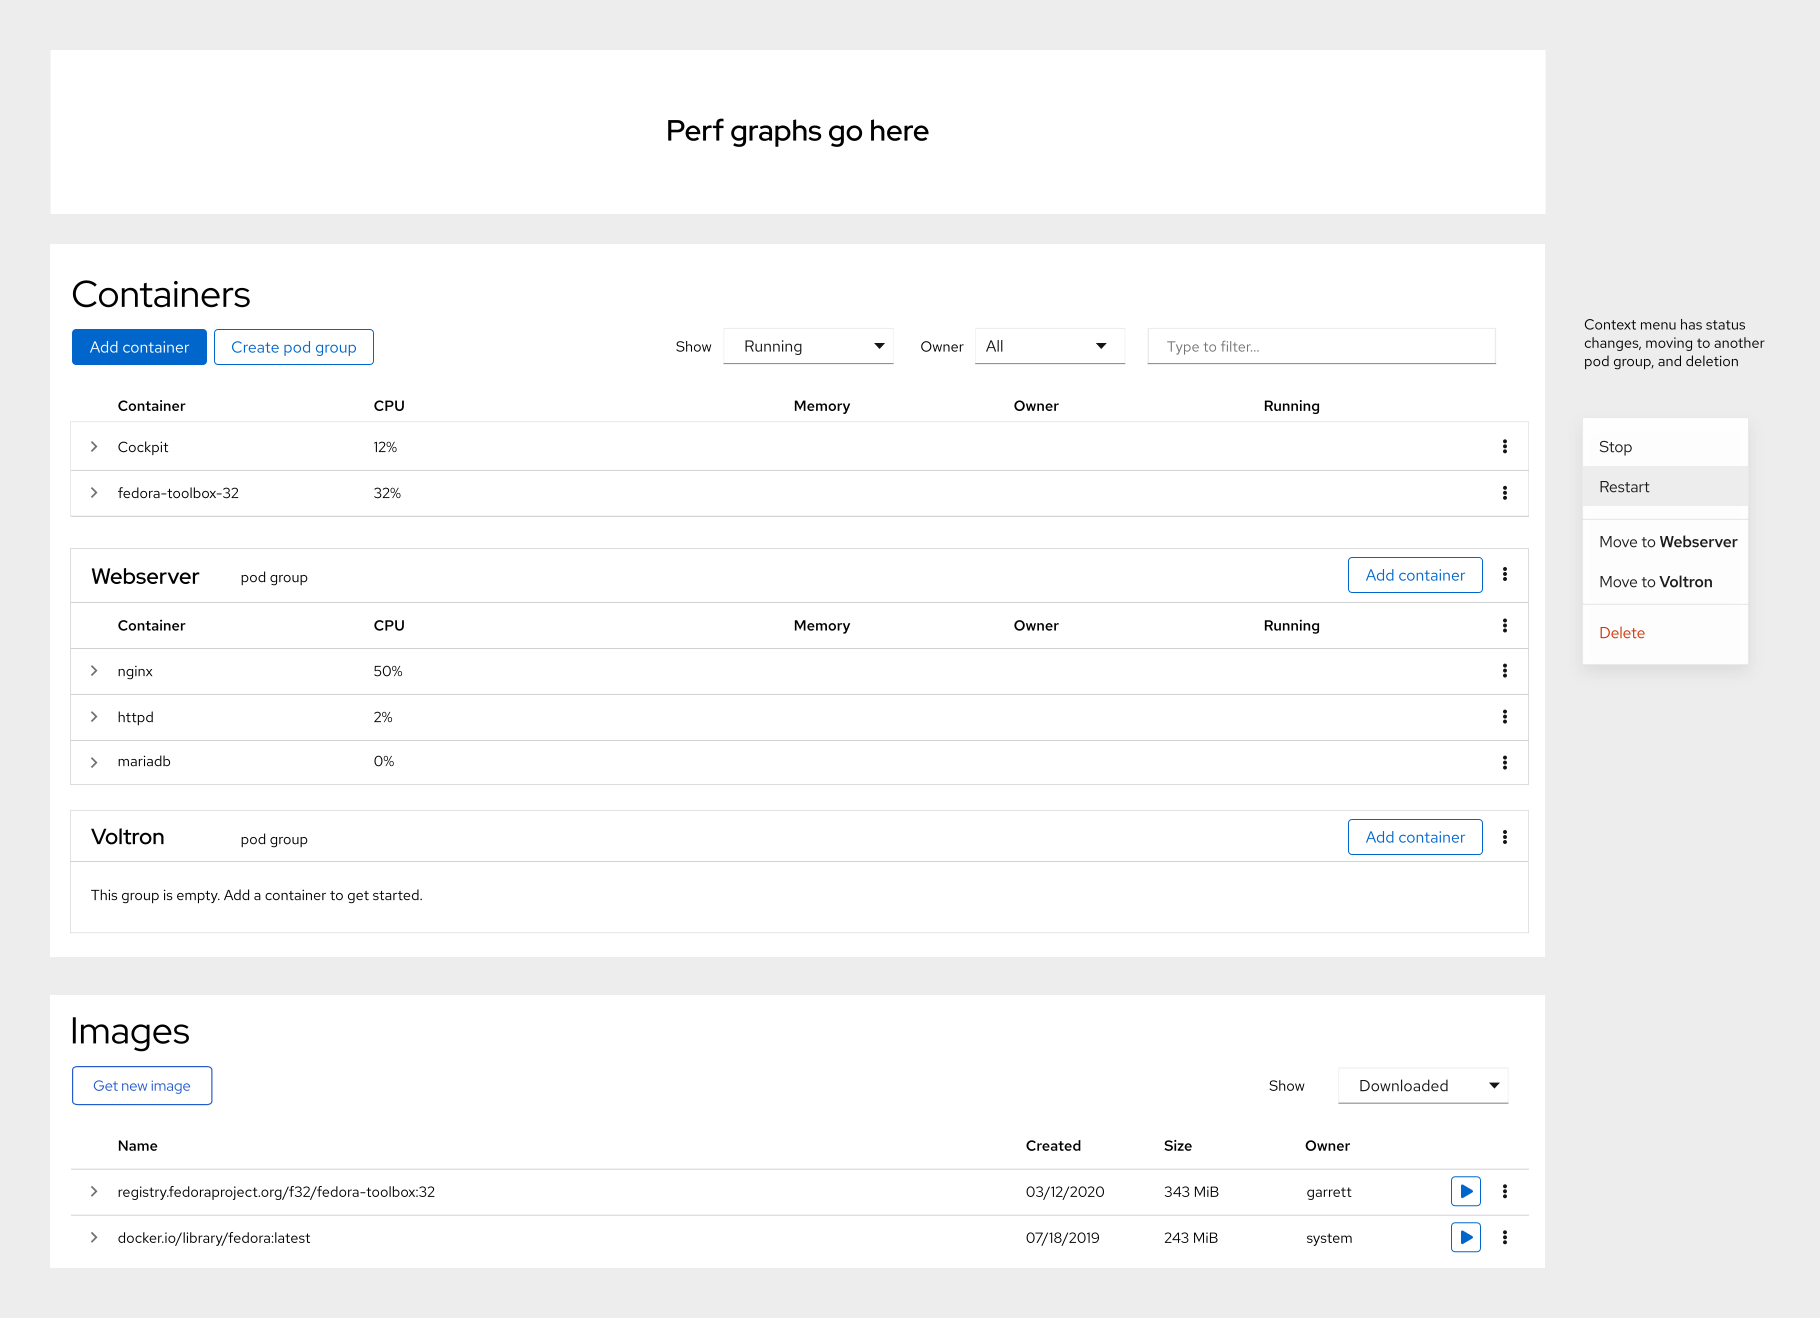Click the garrett owner cell

tap(1329, 1192)
